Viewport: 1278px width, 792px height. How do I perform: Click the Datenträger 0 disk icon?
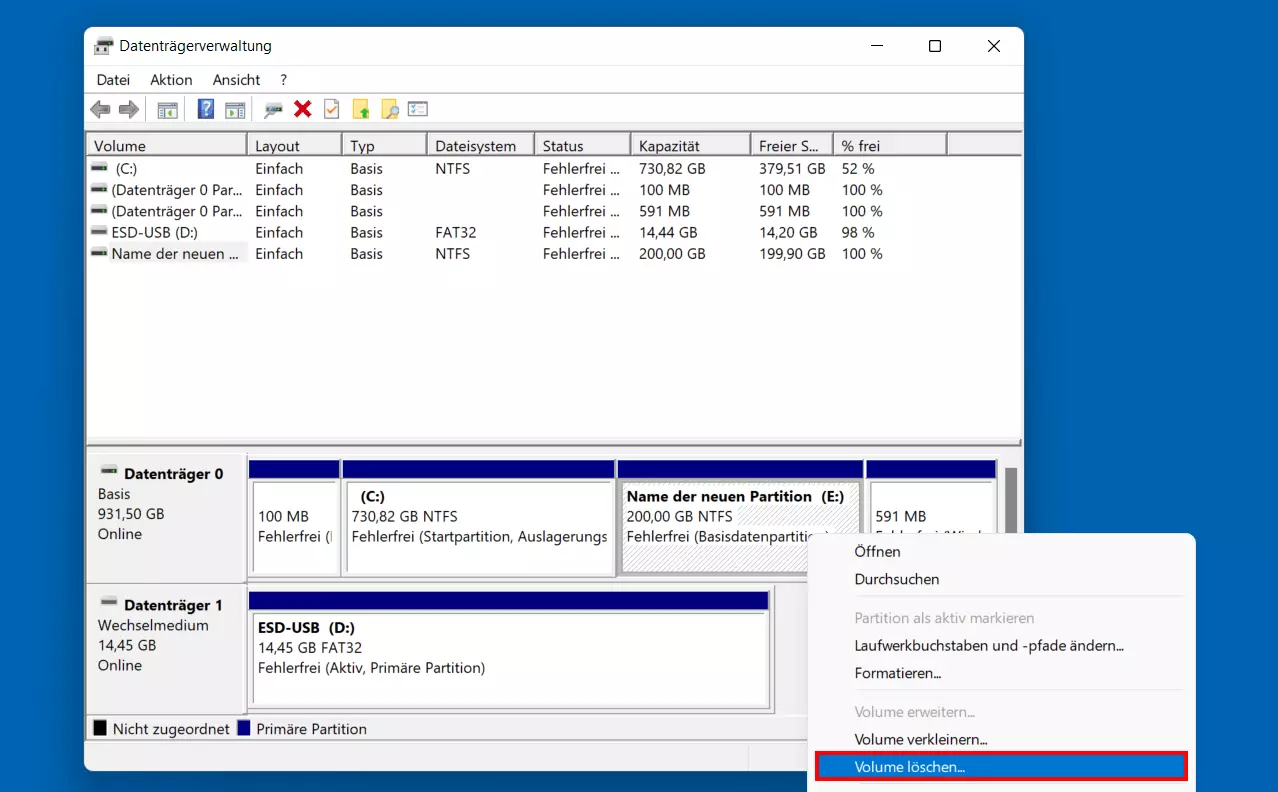coord(109,472)
